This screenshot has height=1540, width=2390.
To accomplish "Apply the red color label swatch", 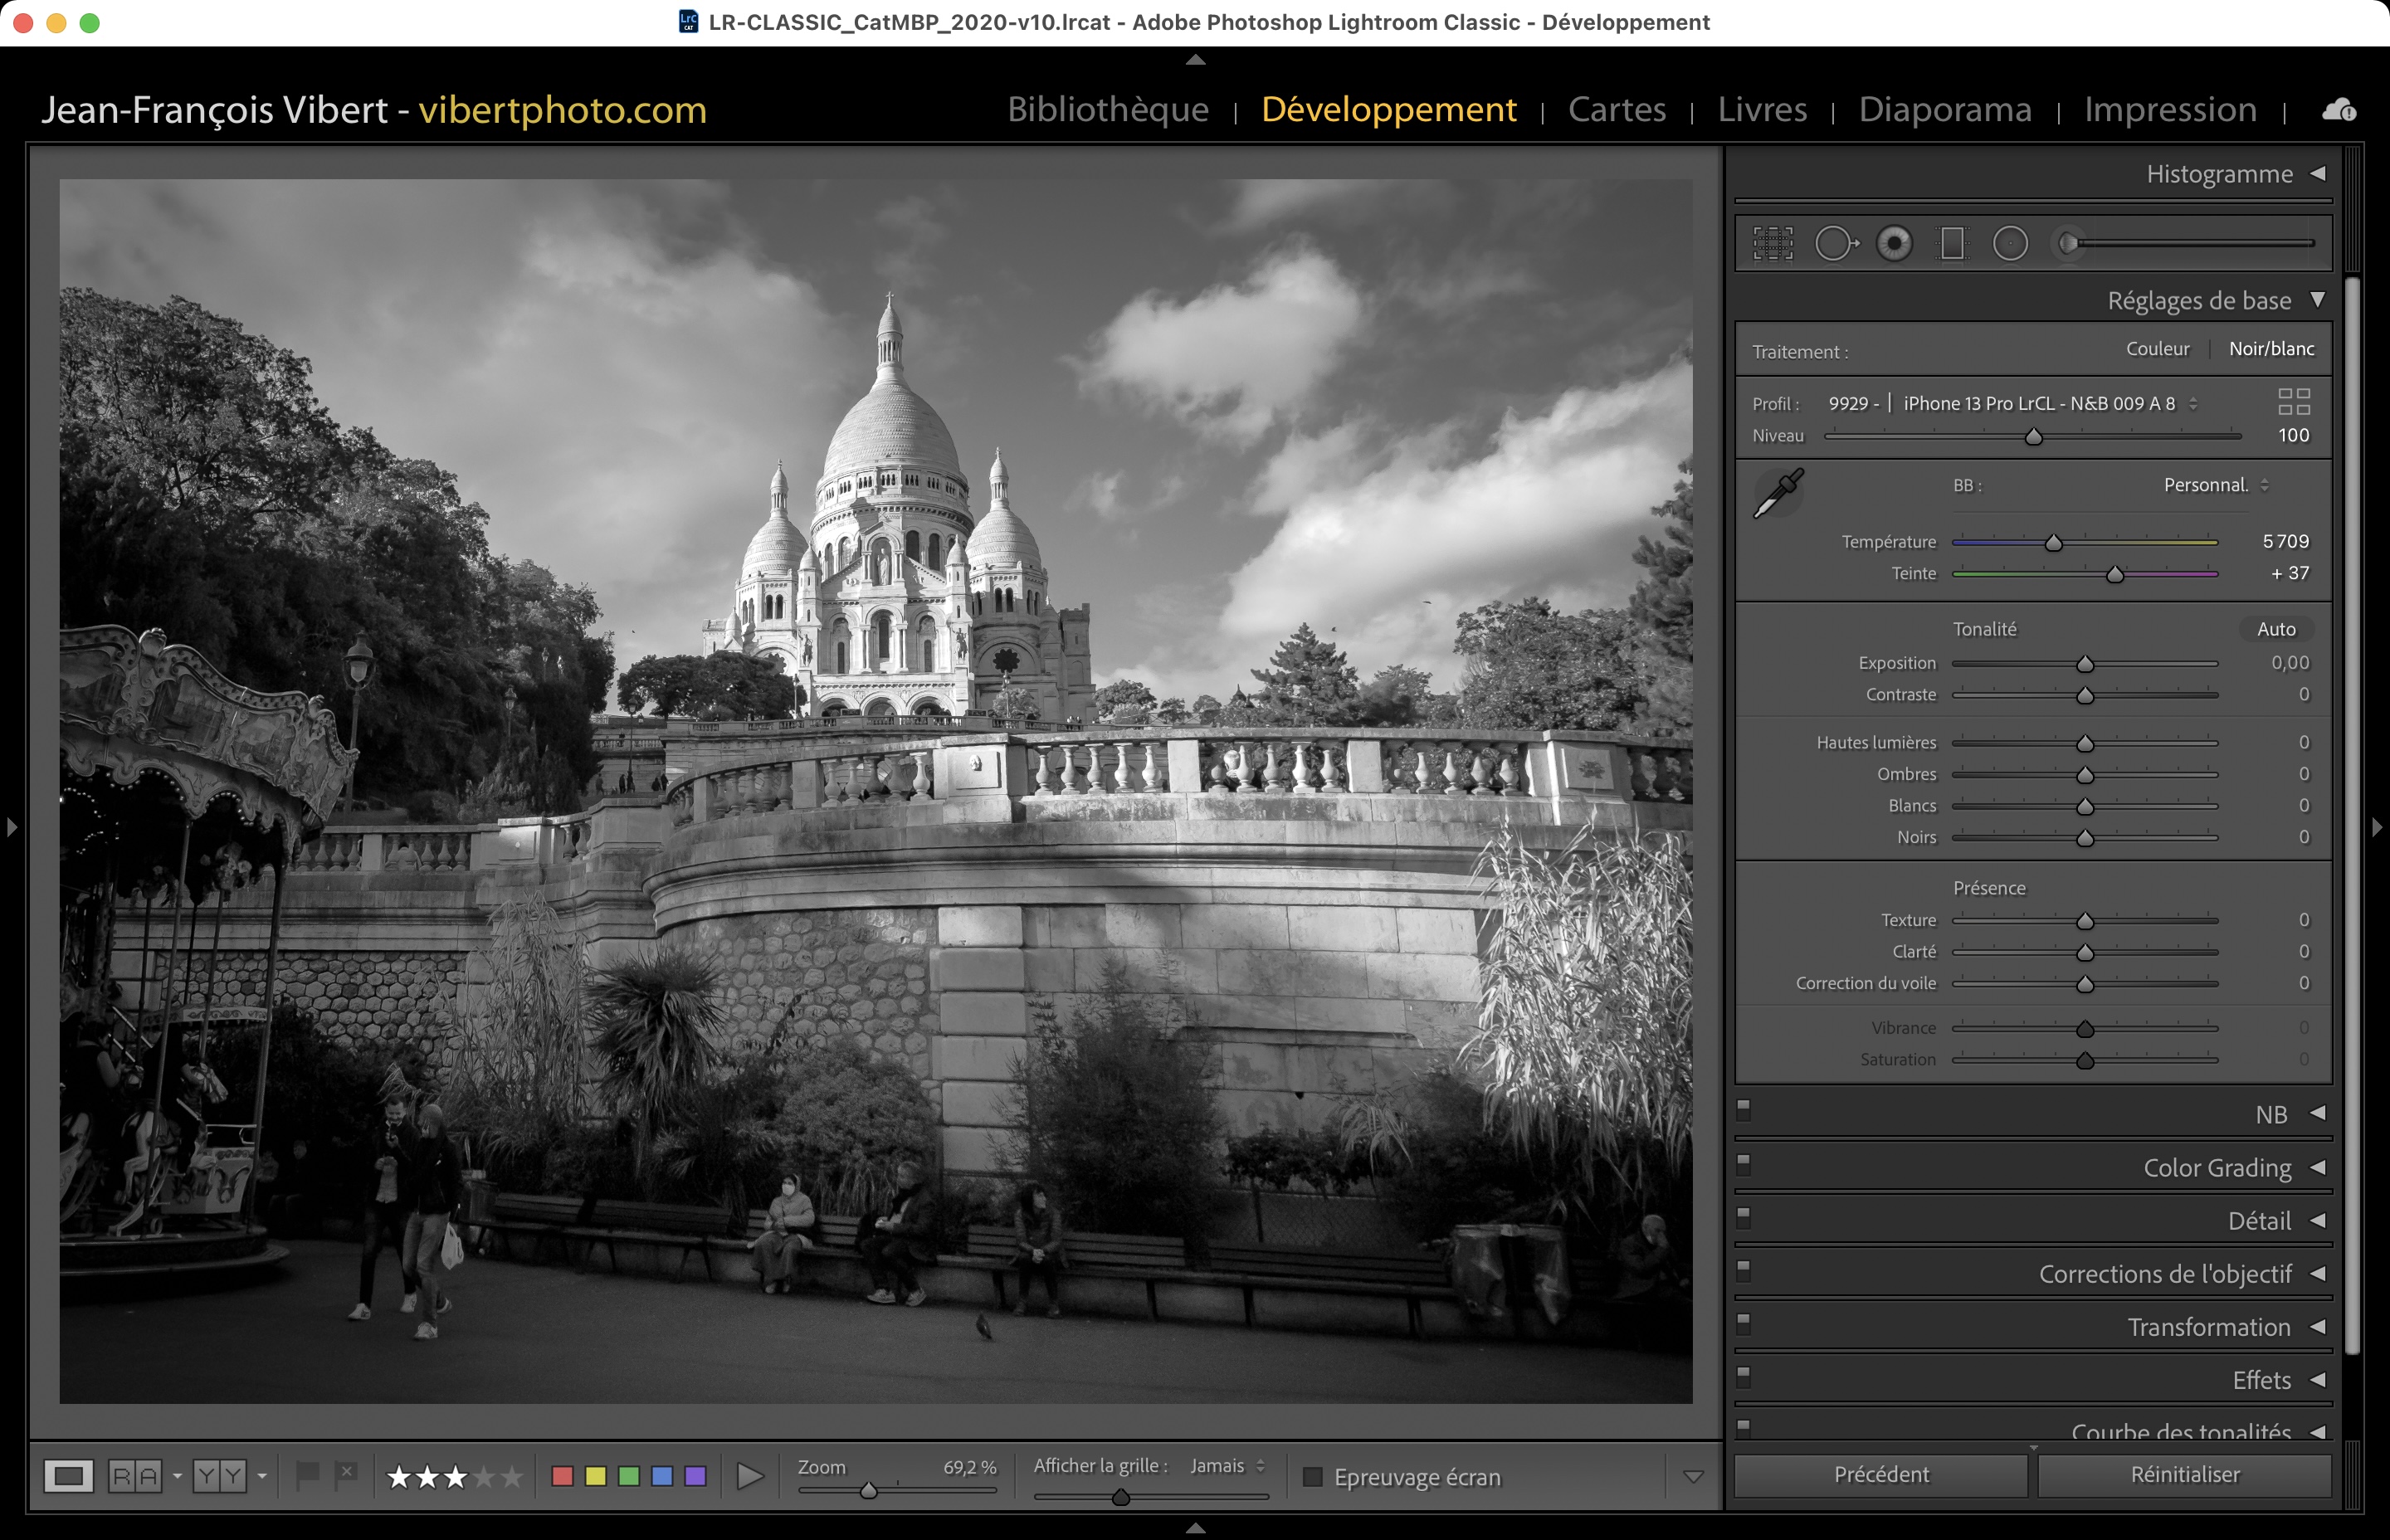I will (x=563, y=1476).
